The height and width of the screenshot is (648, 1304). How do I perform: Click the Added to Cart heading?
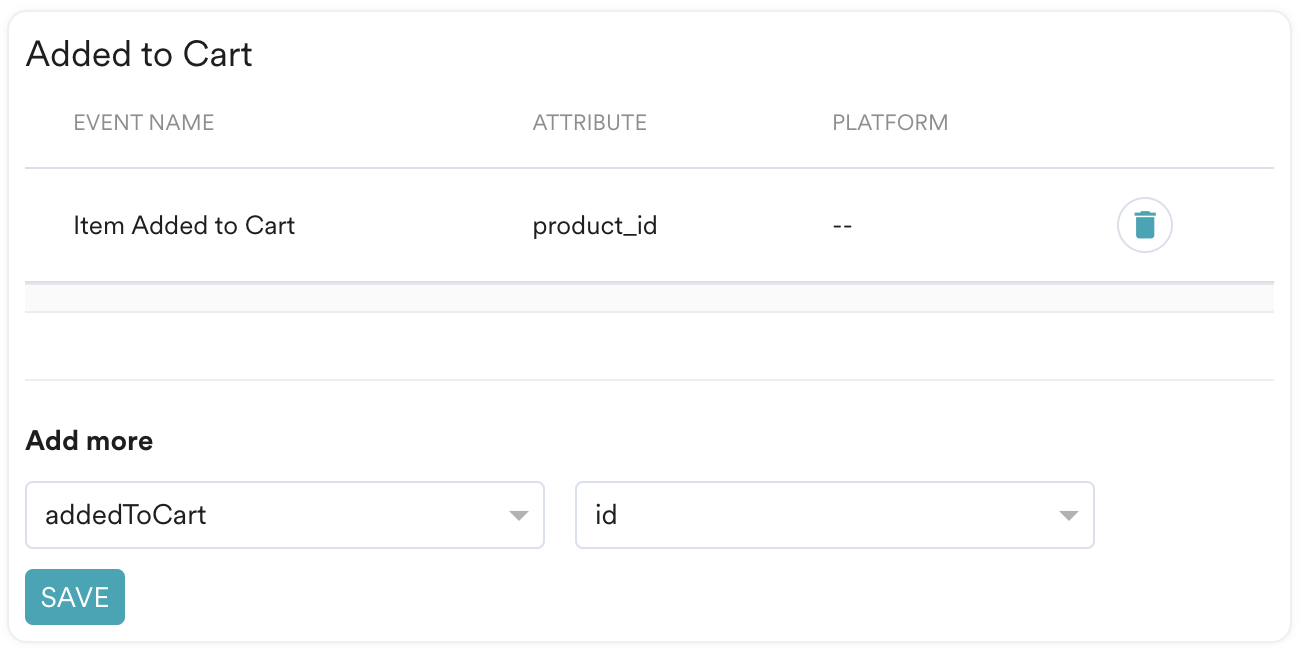point(139,54)
